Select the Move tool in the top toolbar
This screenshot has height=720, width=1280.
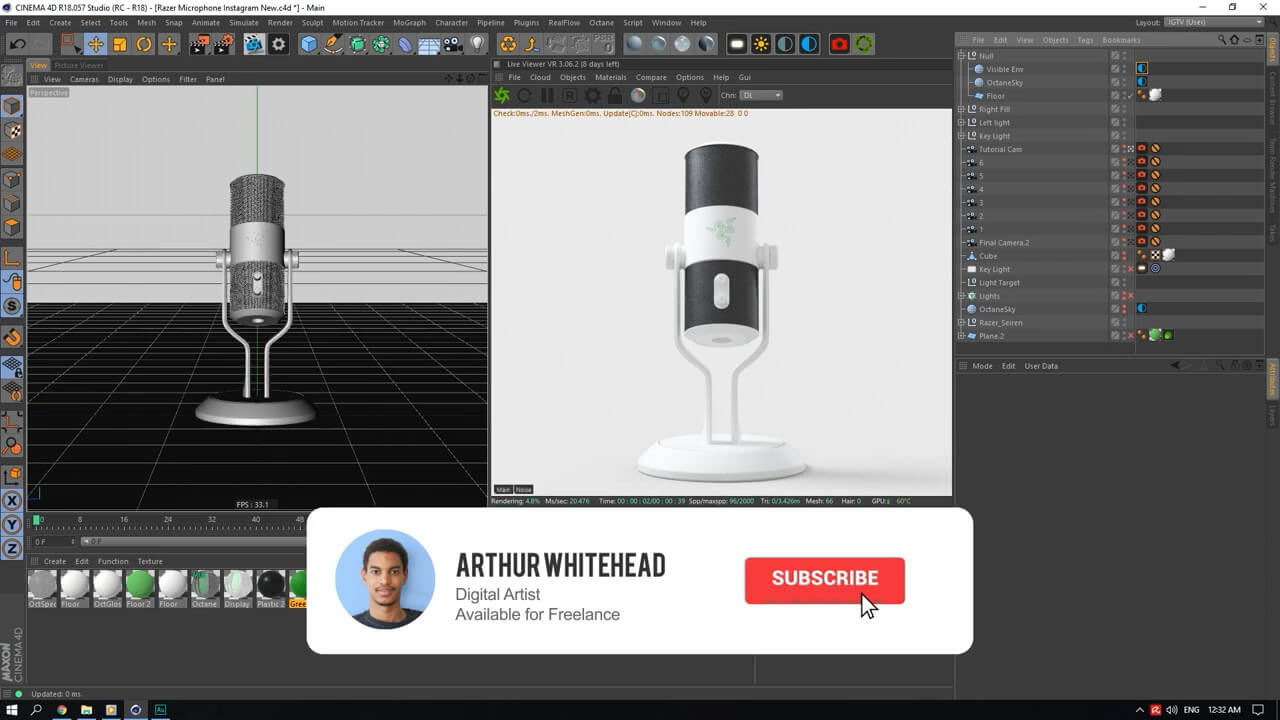pyautogui.click(x=96, y=44)
